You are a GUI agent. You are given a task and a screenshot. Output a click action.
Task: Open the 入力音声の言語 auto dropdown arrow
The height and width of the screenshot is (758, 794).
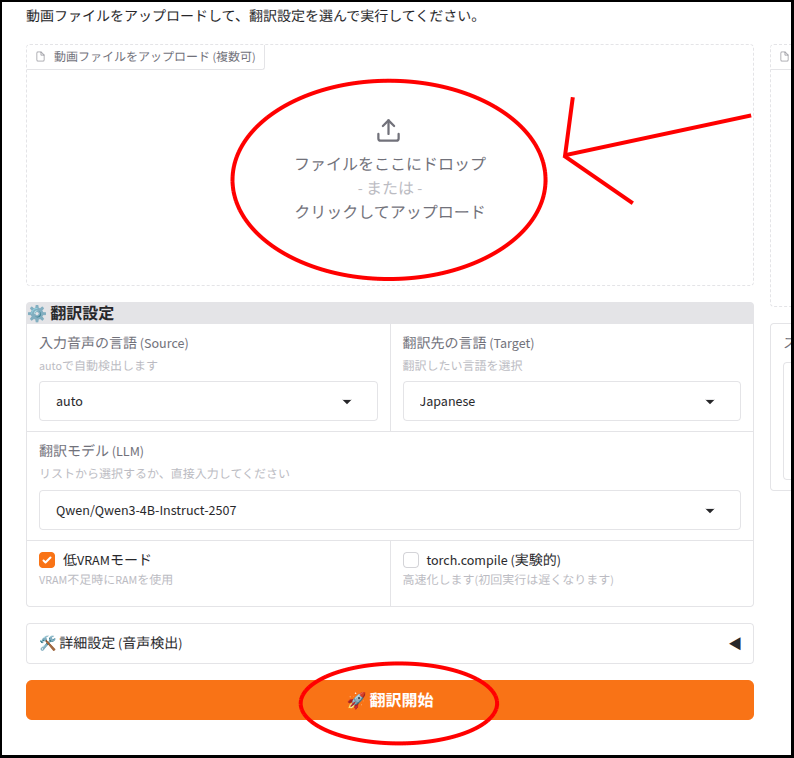click(x=347, y=402)
